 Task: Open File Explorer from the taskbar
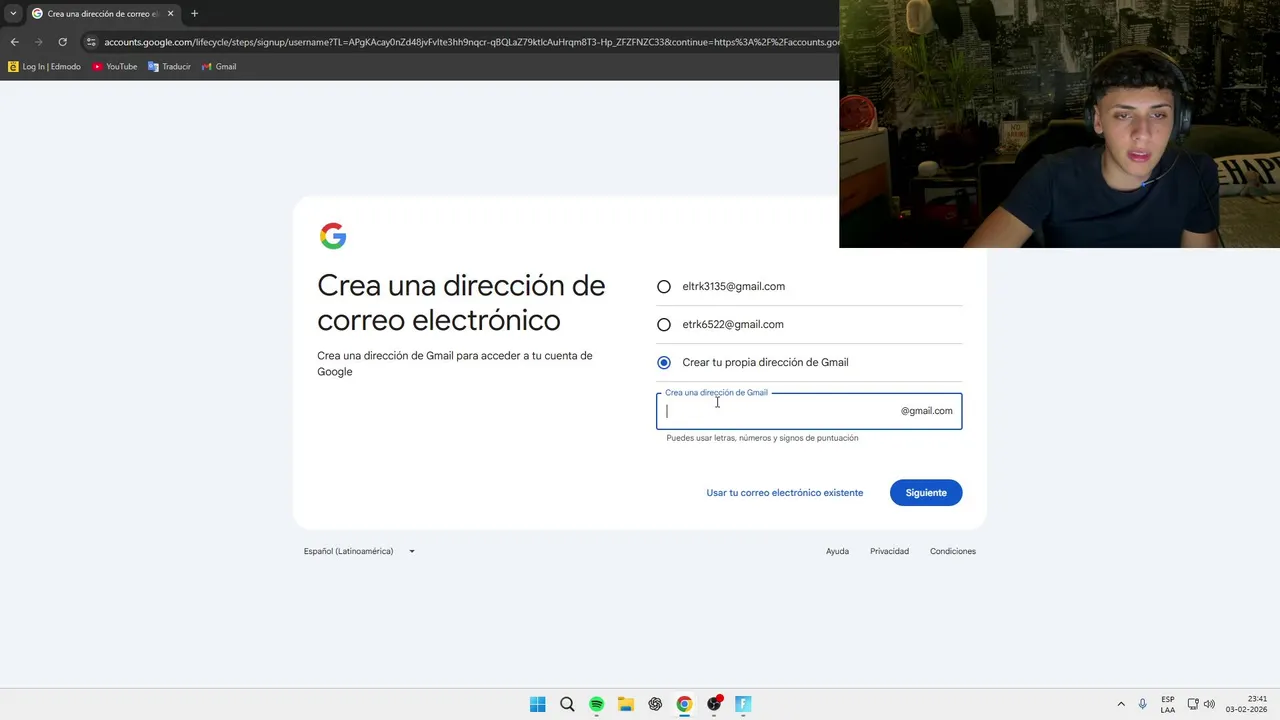coord(625,704)
